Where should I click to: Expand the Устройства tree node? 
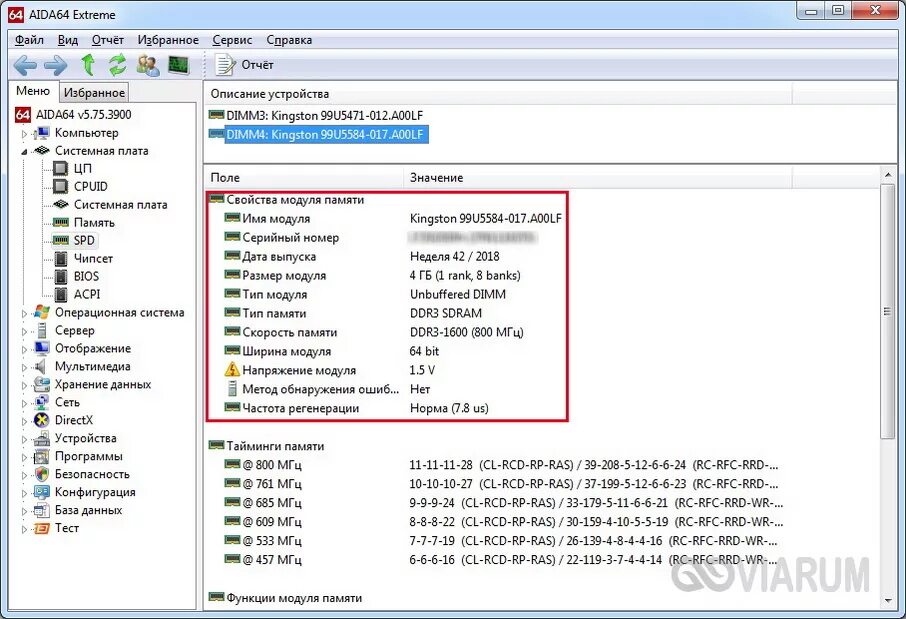24,439
